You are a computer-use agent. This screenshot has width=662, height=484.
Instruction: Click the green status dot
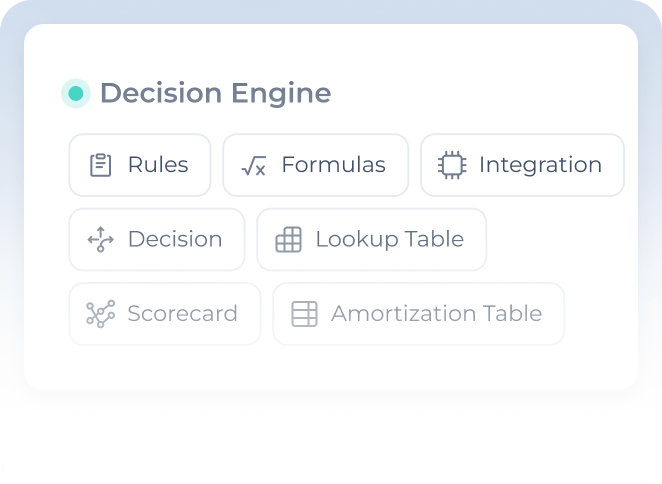click(x=76, y=93)
